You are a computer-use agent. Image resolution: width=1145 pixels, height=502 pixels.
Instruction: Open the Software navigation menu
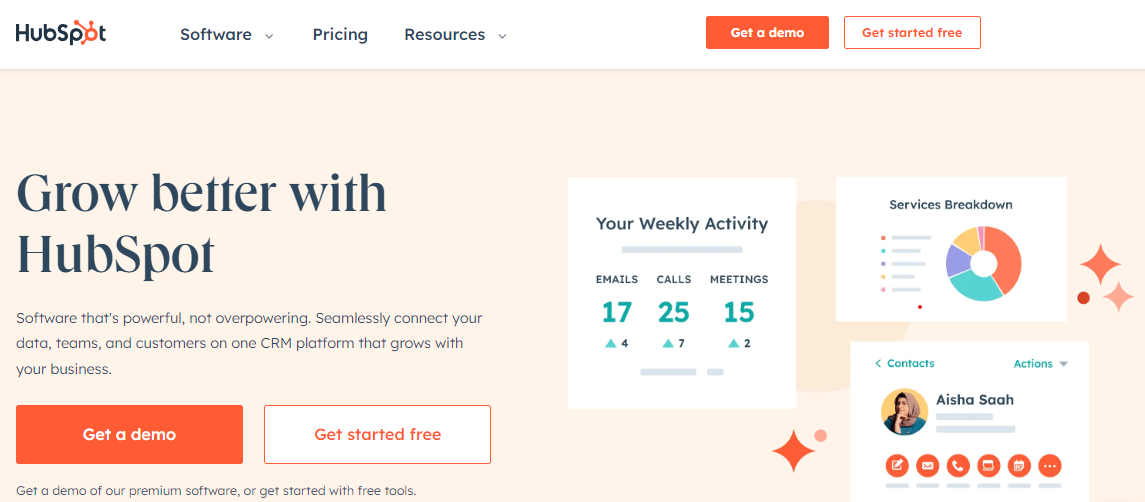(x=216, y=34)
